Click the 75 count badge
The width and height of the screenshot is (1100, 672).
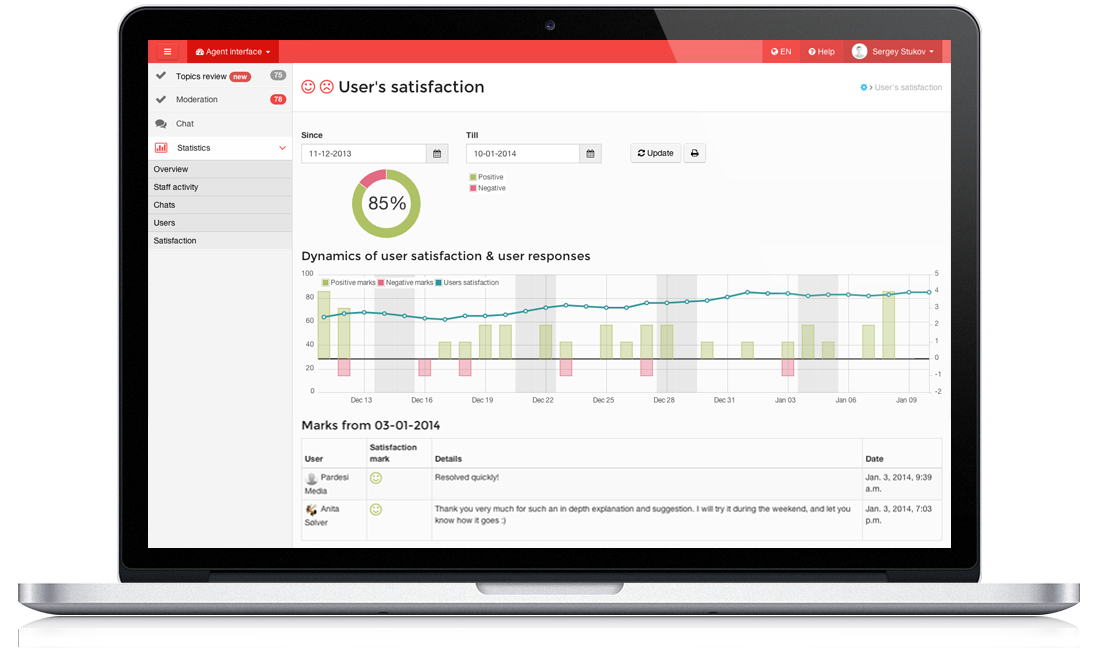[278, 75]
